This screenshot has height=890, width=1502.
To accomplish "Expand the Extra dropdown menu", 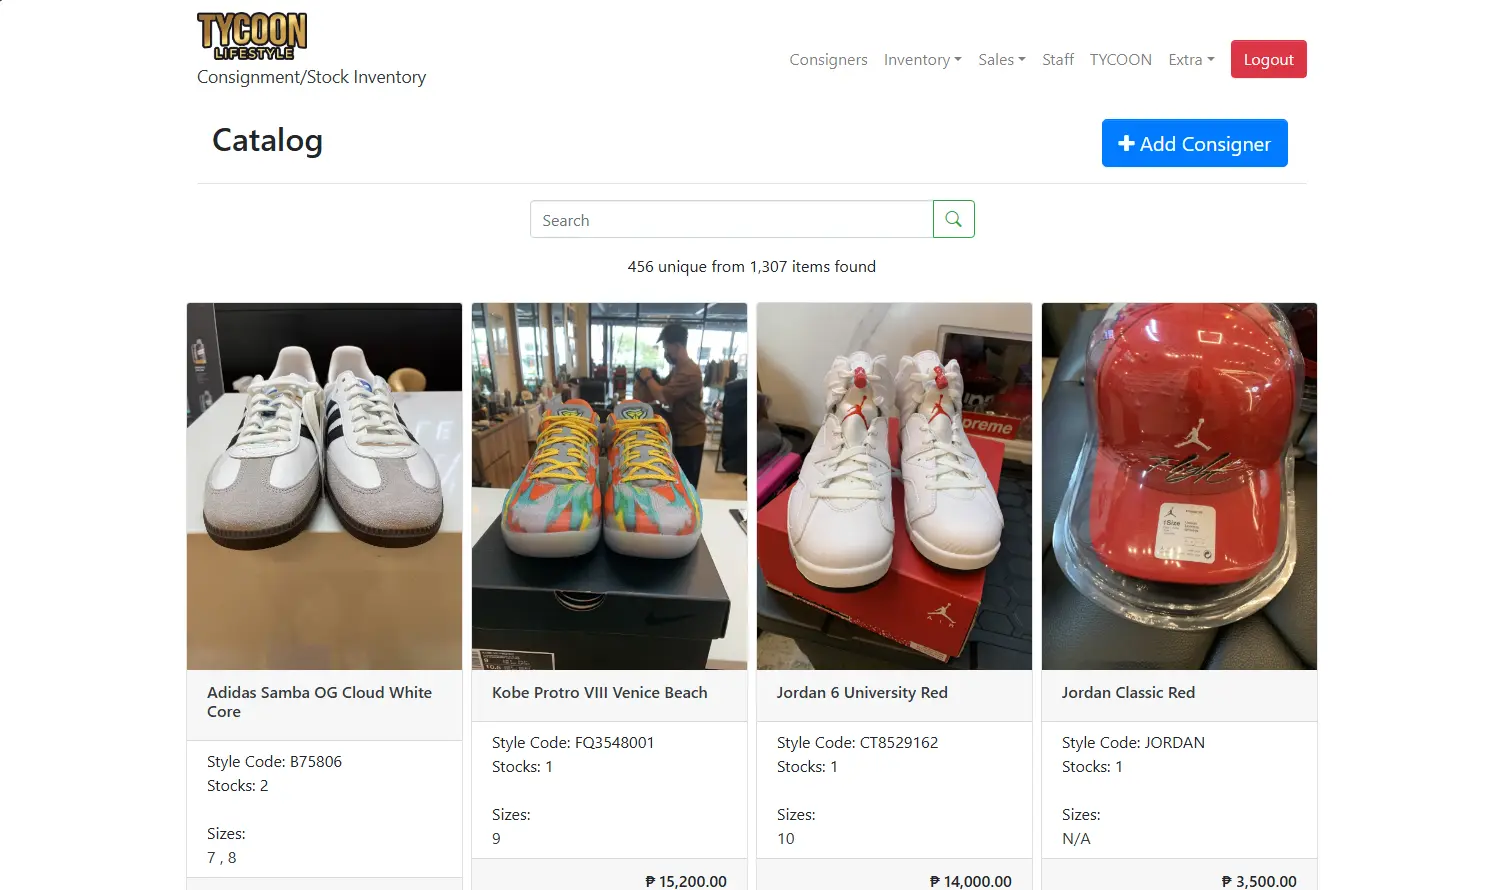I will coord(1191,60).
